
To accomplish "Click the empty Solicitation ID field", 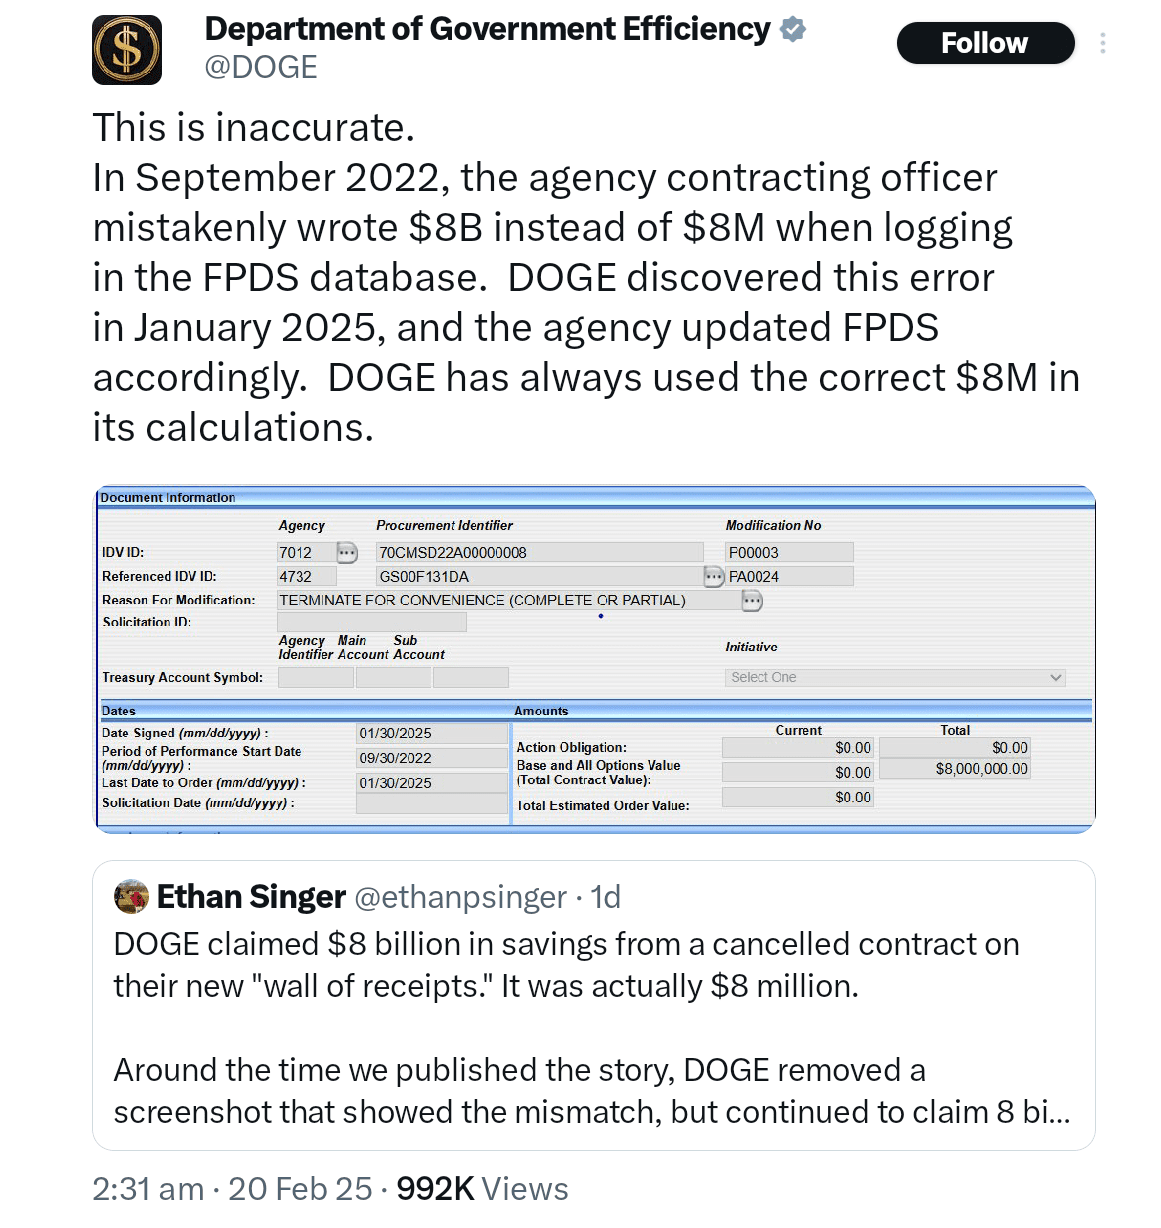I will pos(371,621).
